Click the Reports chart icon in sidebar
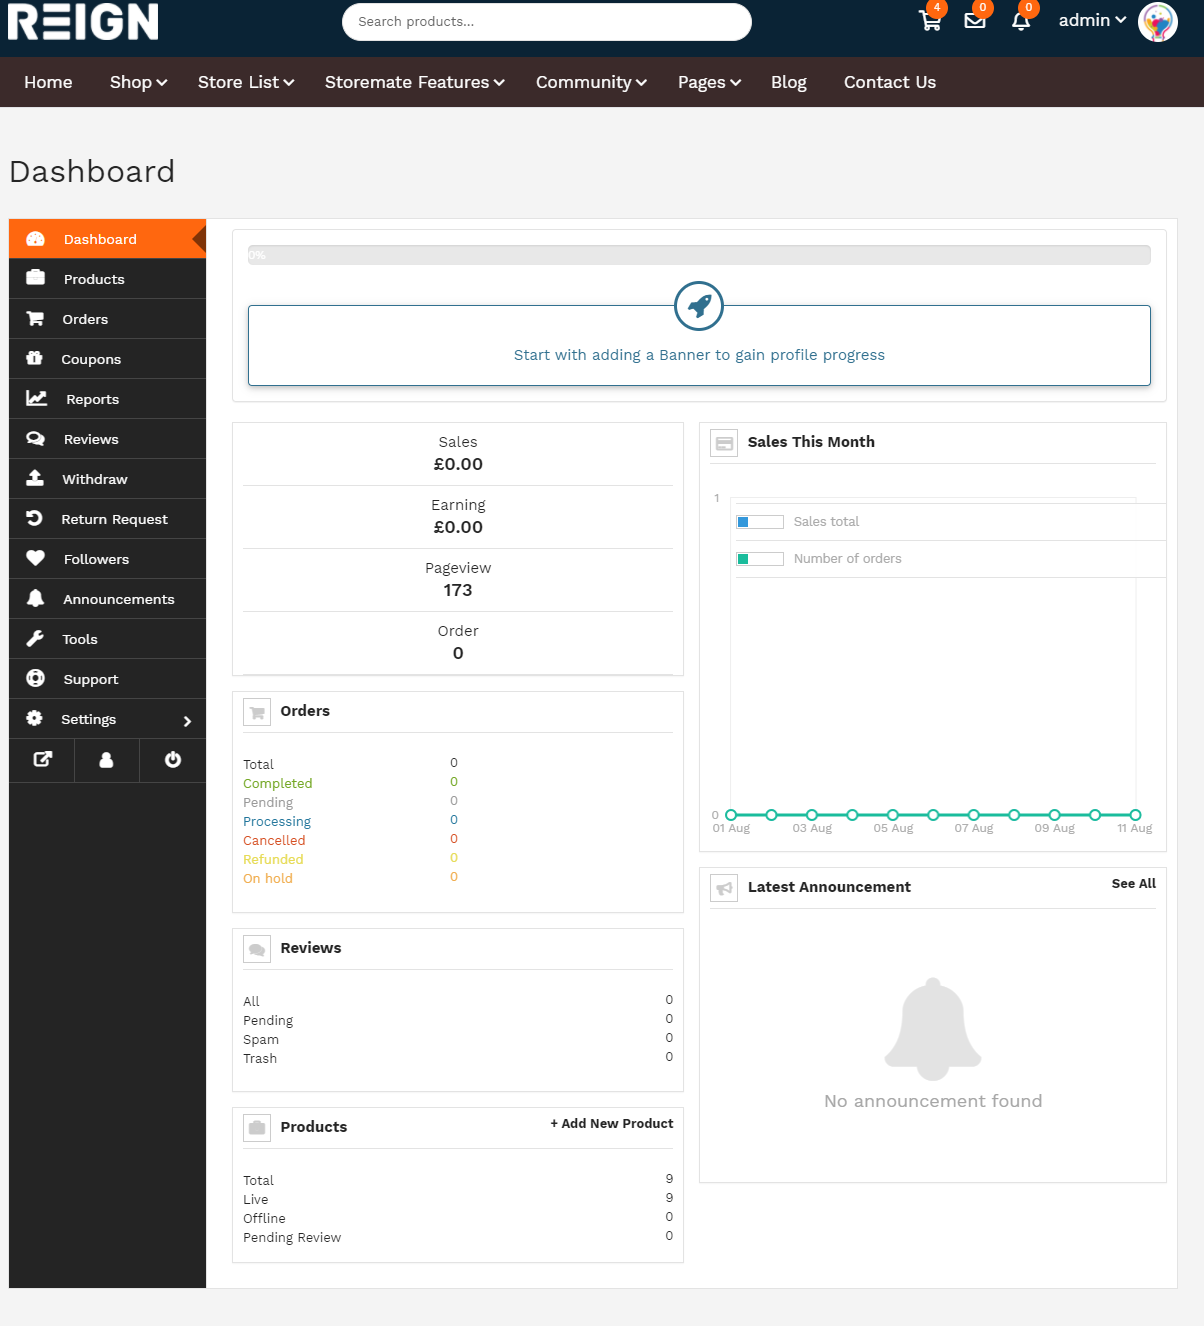This screenshot has width=1204, height=1326. pos(37,398)
